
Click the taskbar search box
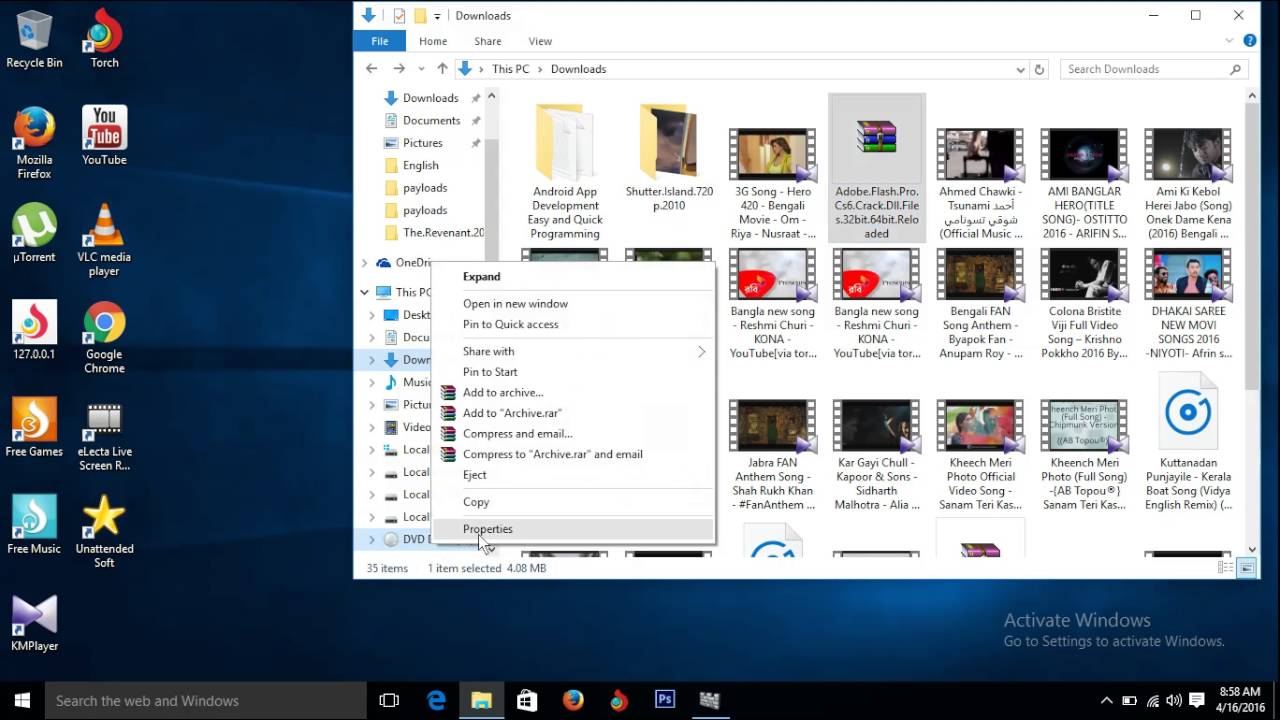coord(206,701)
